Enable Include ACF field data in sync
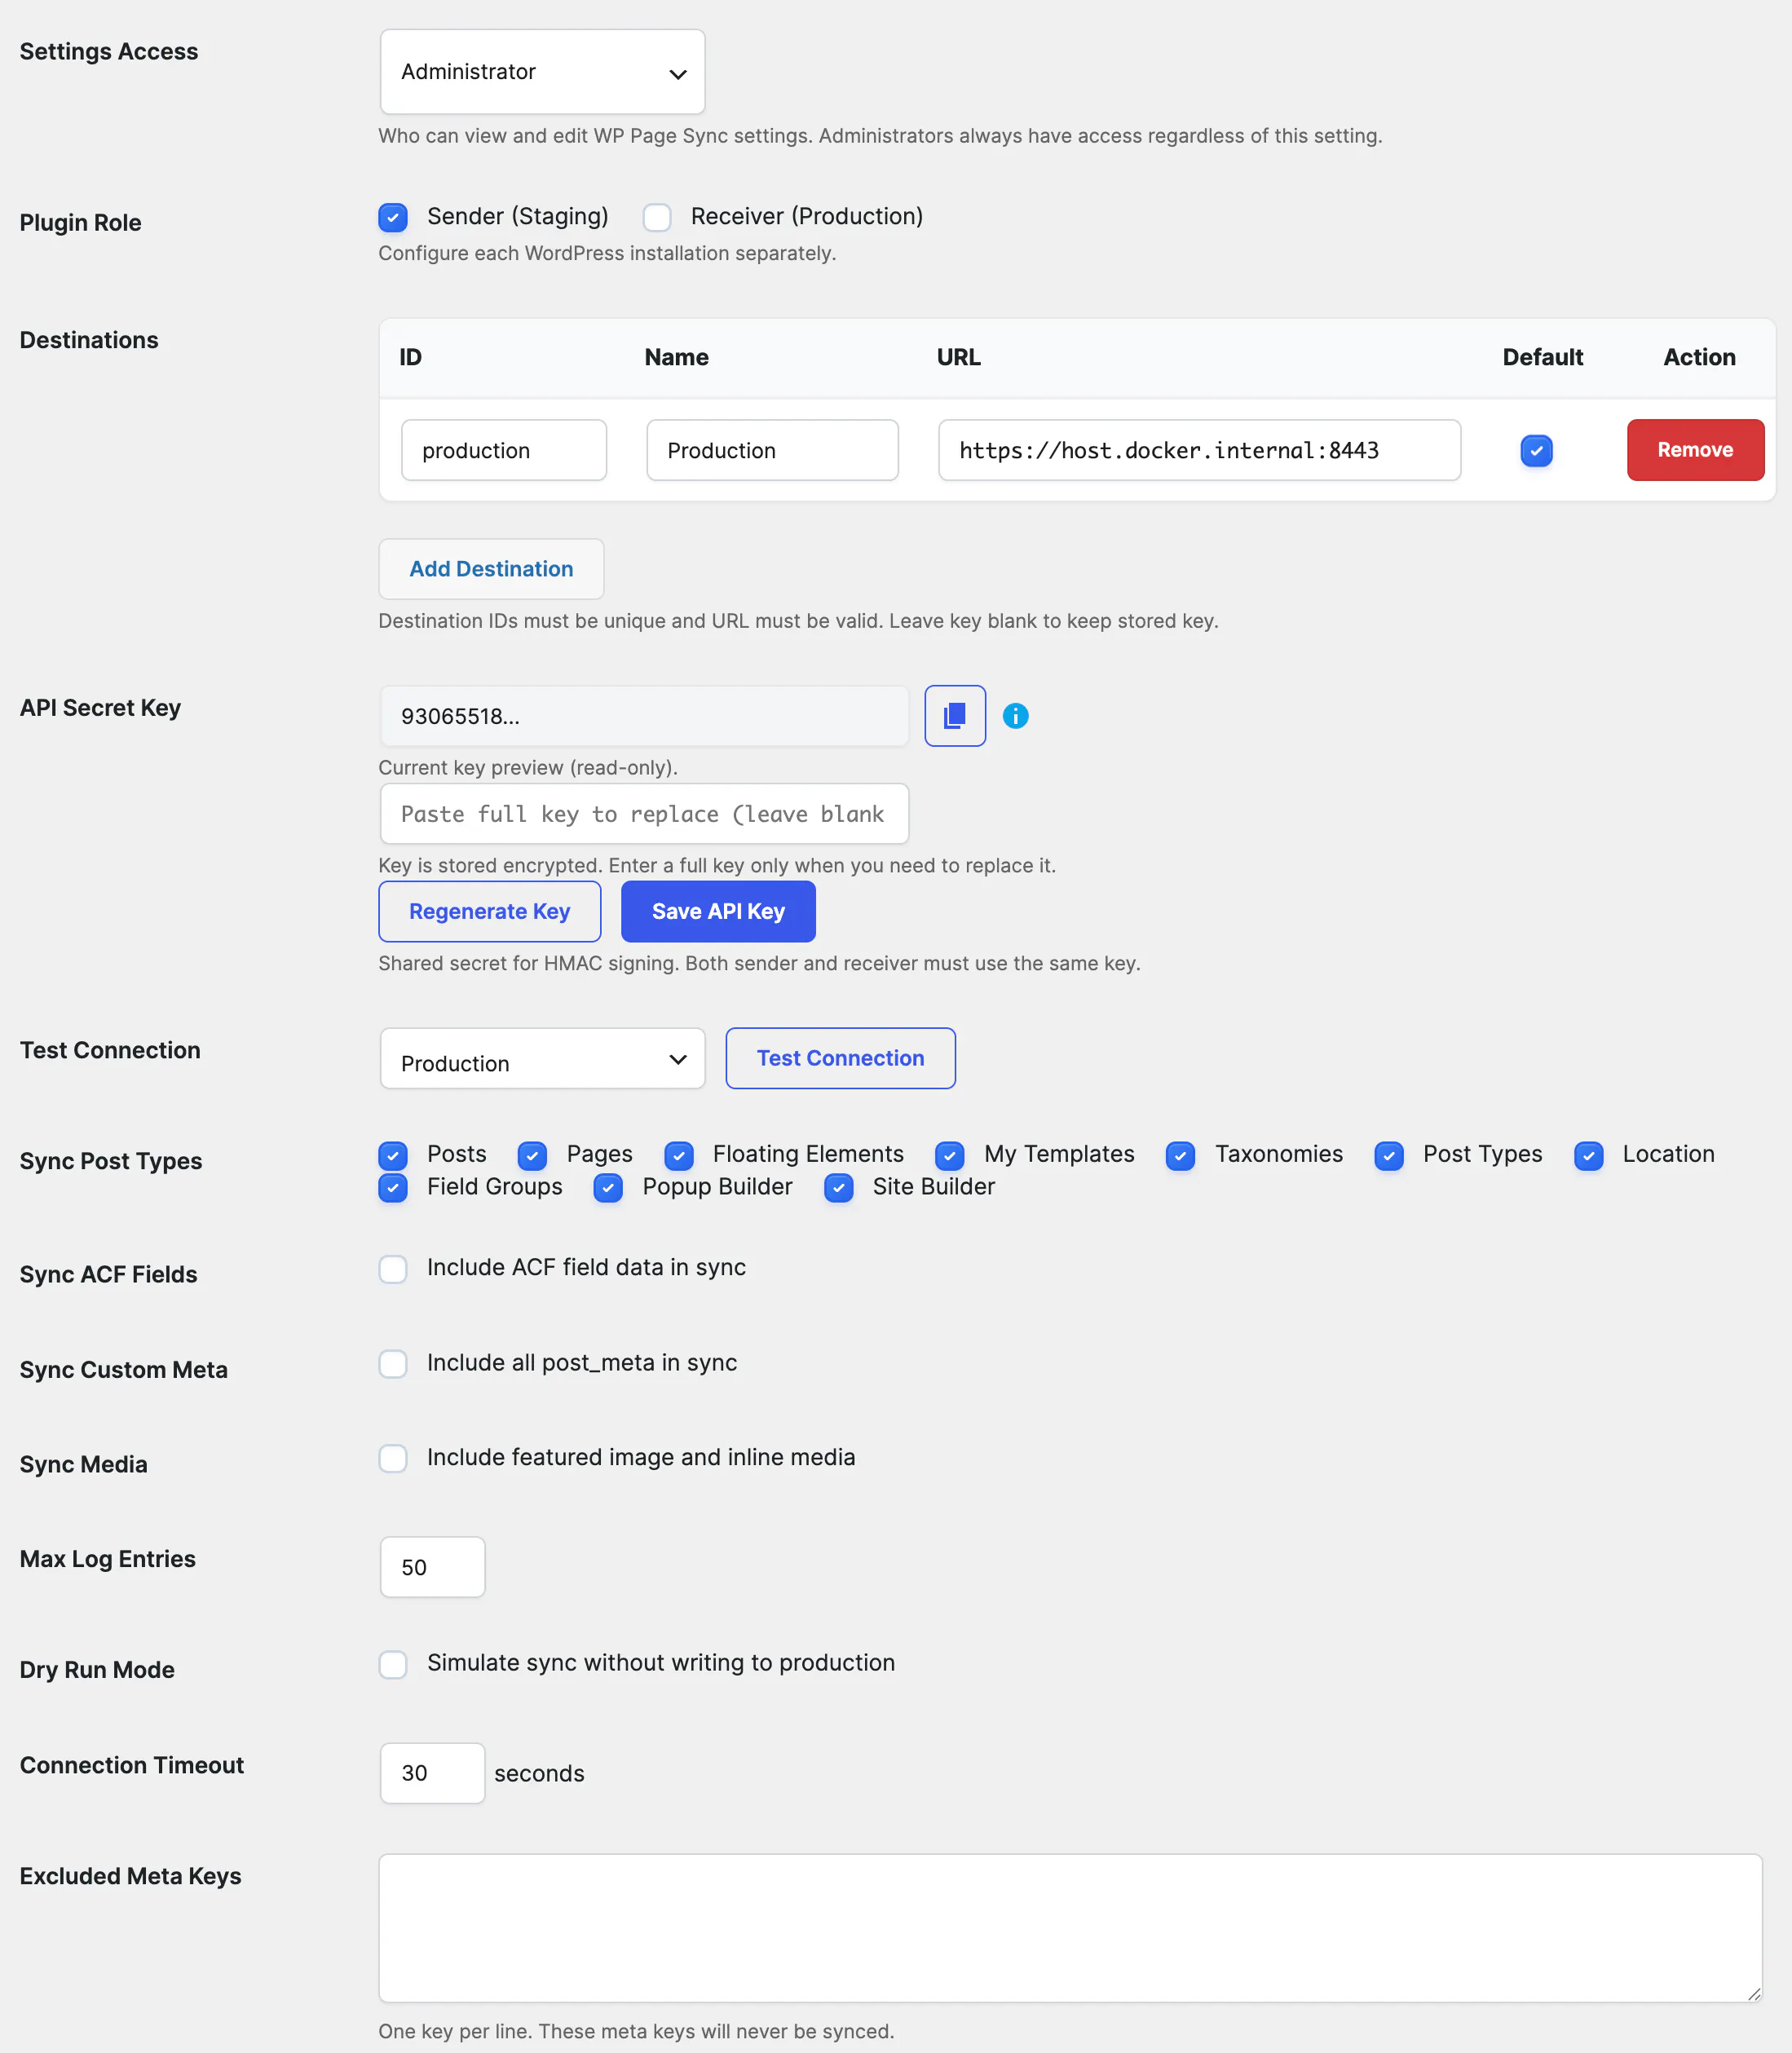 pos(393,1269)
